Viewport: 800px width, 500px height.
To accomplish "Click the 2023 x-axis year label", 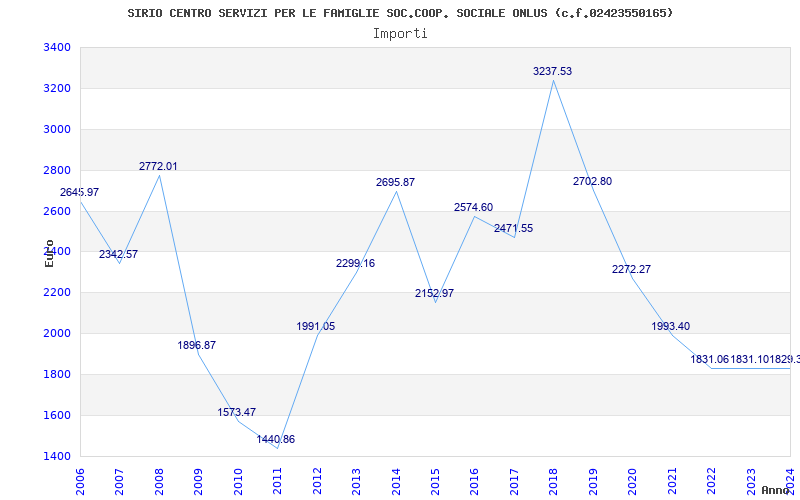I will [751, 481].
